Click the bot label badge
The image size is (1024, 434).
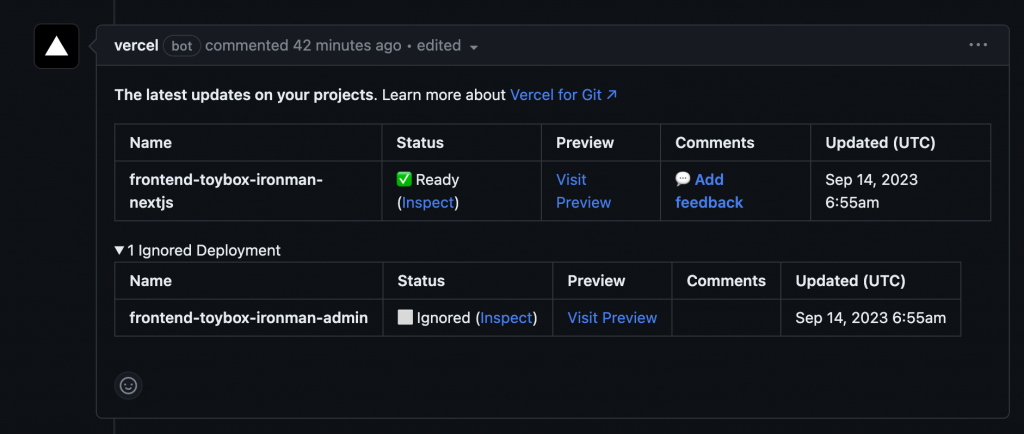tap(183, 46)
